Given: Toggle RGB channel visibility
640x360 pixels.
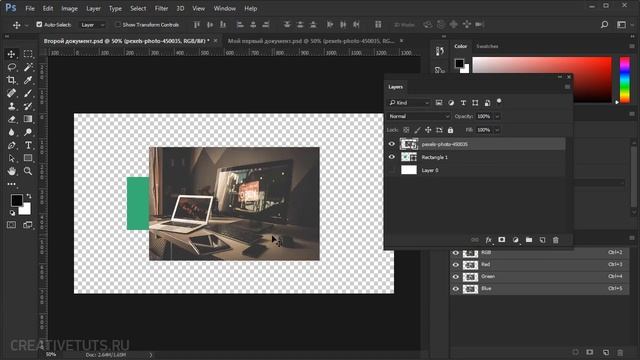Looking at the screenshot, I should coord(456,253).
